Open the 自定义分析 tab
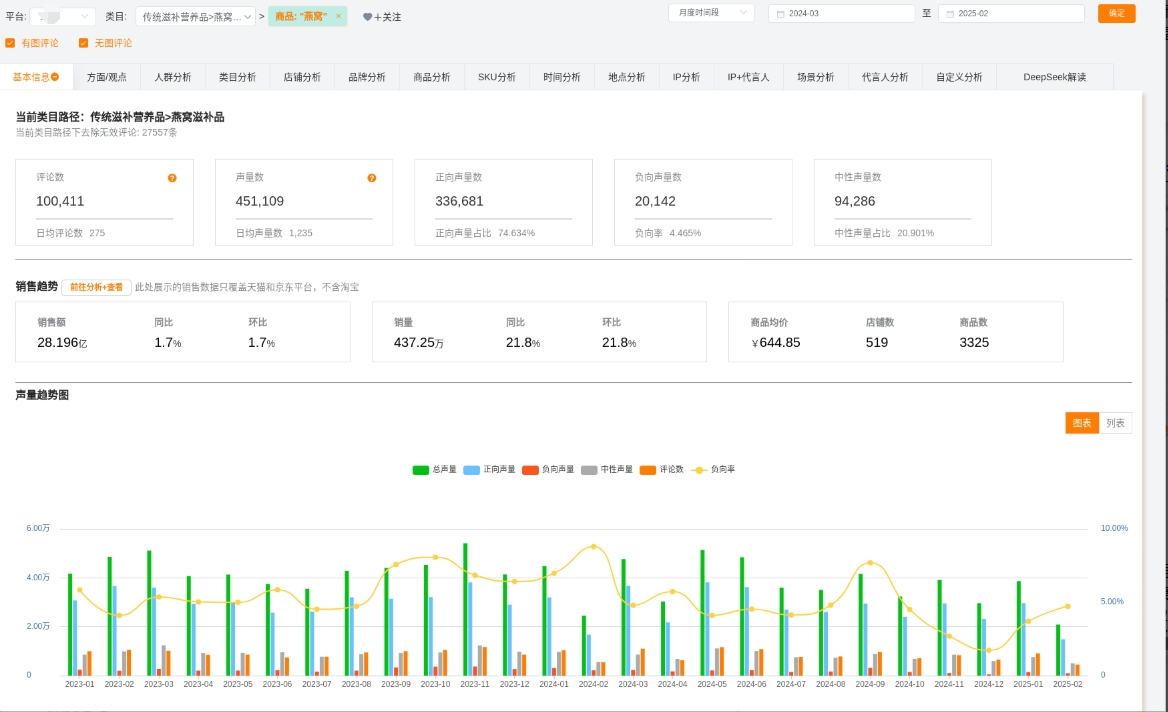Viewport: 1168px width, 712px height. pyautogui.click(x=959, y=77)
